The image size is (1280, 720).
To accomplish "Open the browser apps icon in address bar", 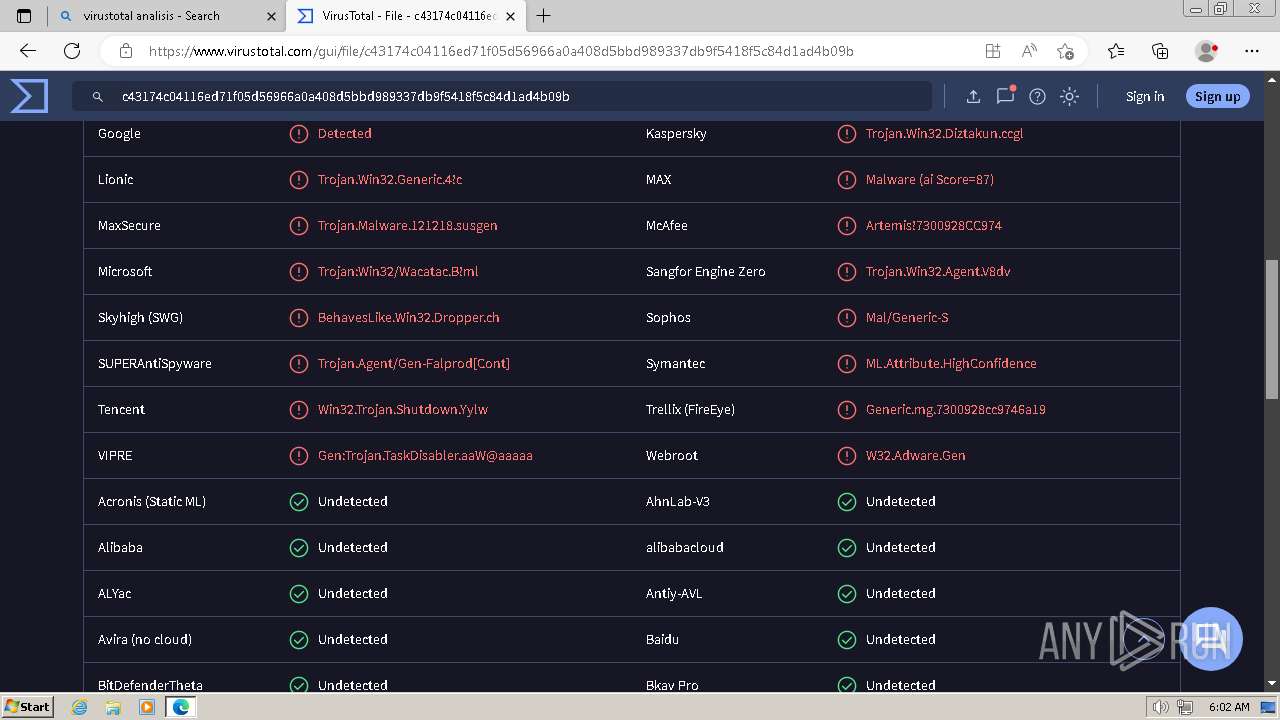I will click(x=992, y=51).
